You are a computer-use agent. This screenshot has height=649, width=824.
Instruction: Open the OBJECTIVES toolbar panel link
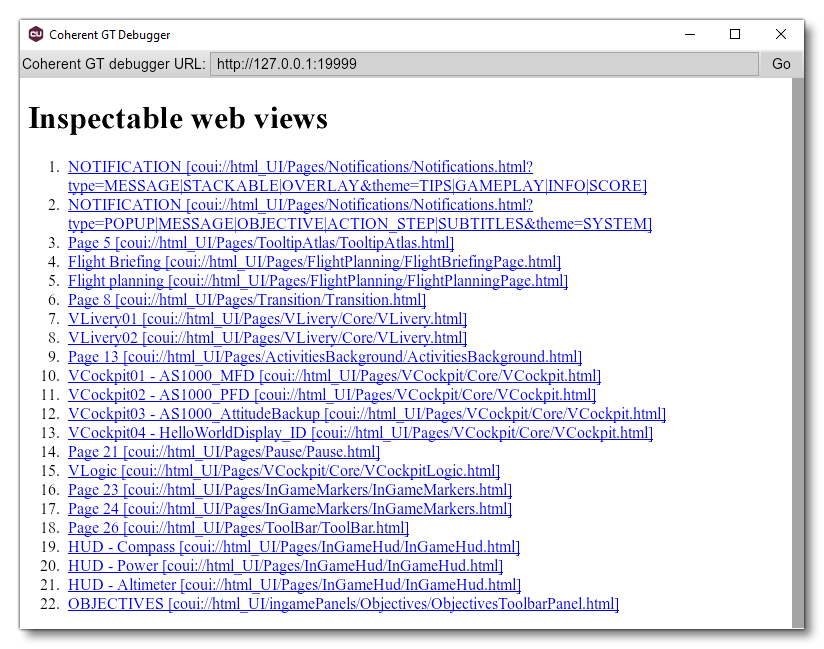343,603
